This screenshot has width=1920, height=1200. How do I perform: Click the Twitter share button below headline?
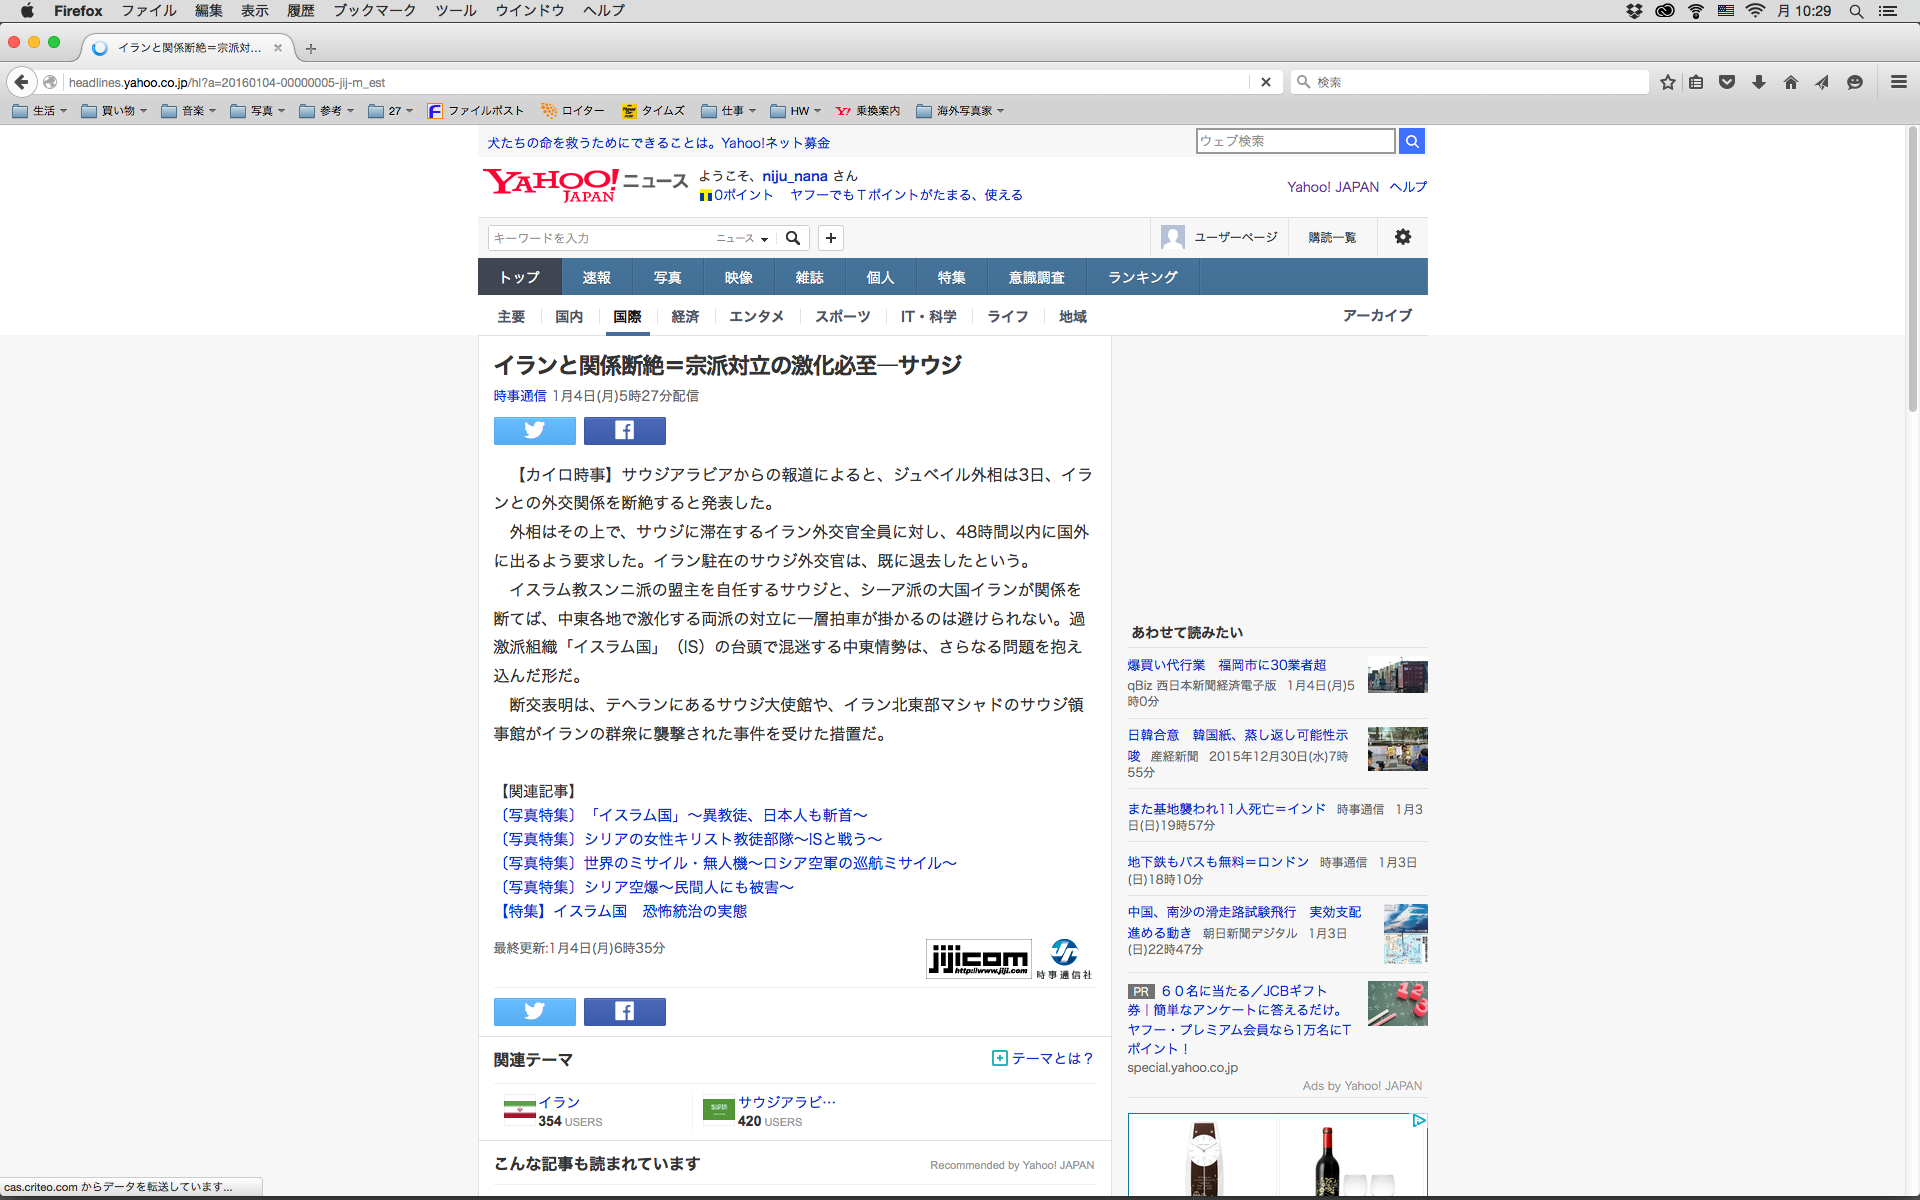coord(534,431)
